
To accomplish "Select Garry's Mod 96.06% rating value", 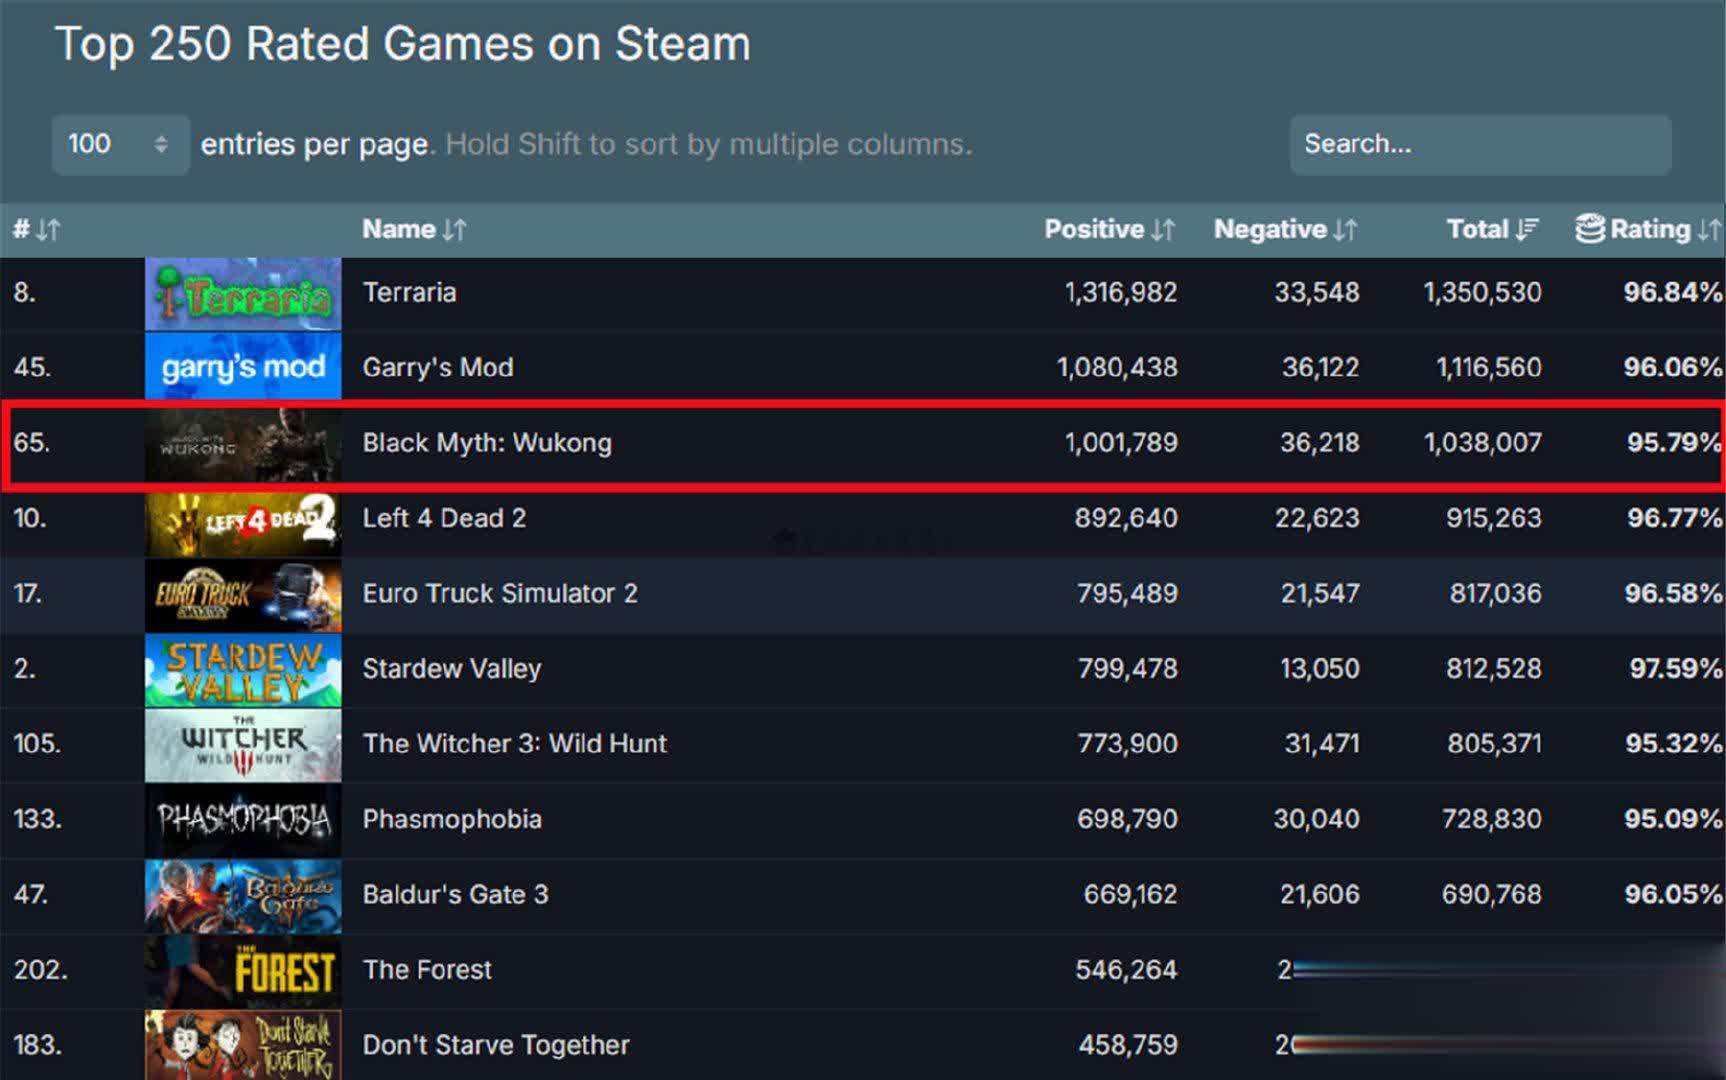I will [1672, 367].
